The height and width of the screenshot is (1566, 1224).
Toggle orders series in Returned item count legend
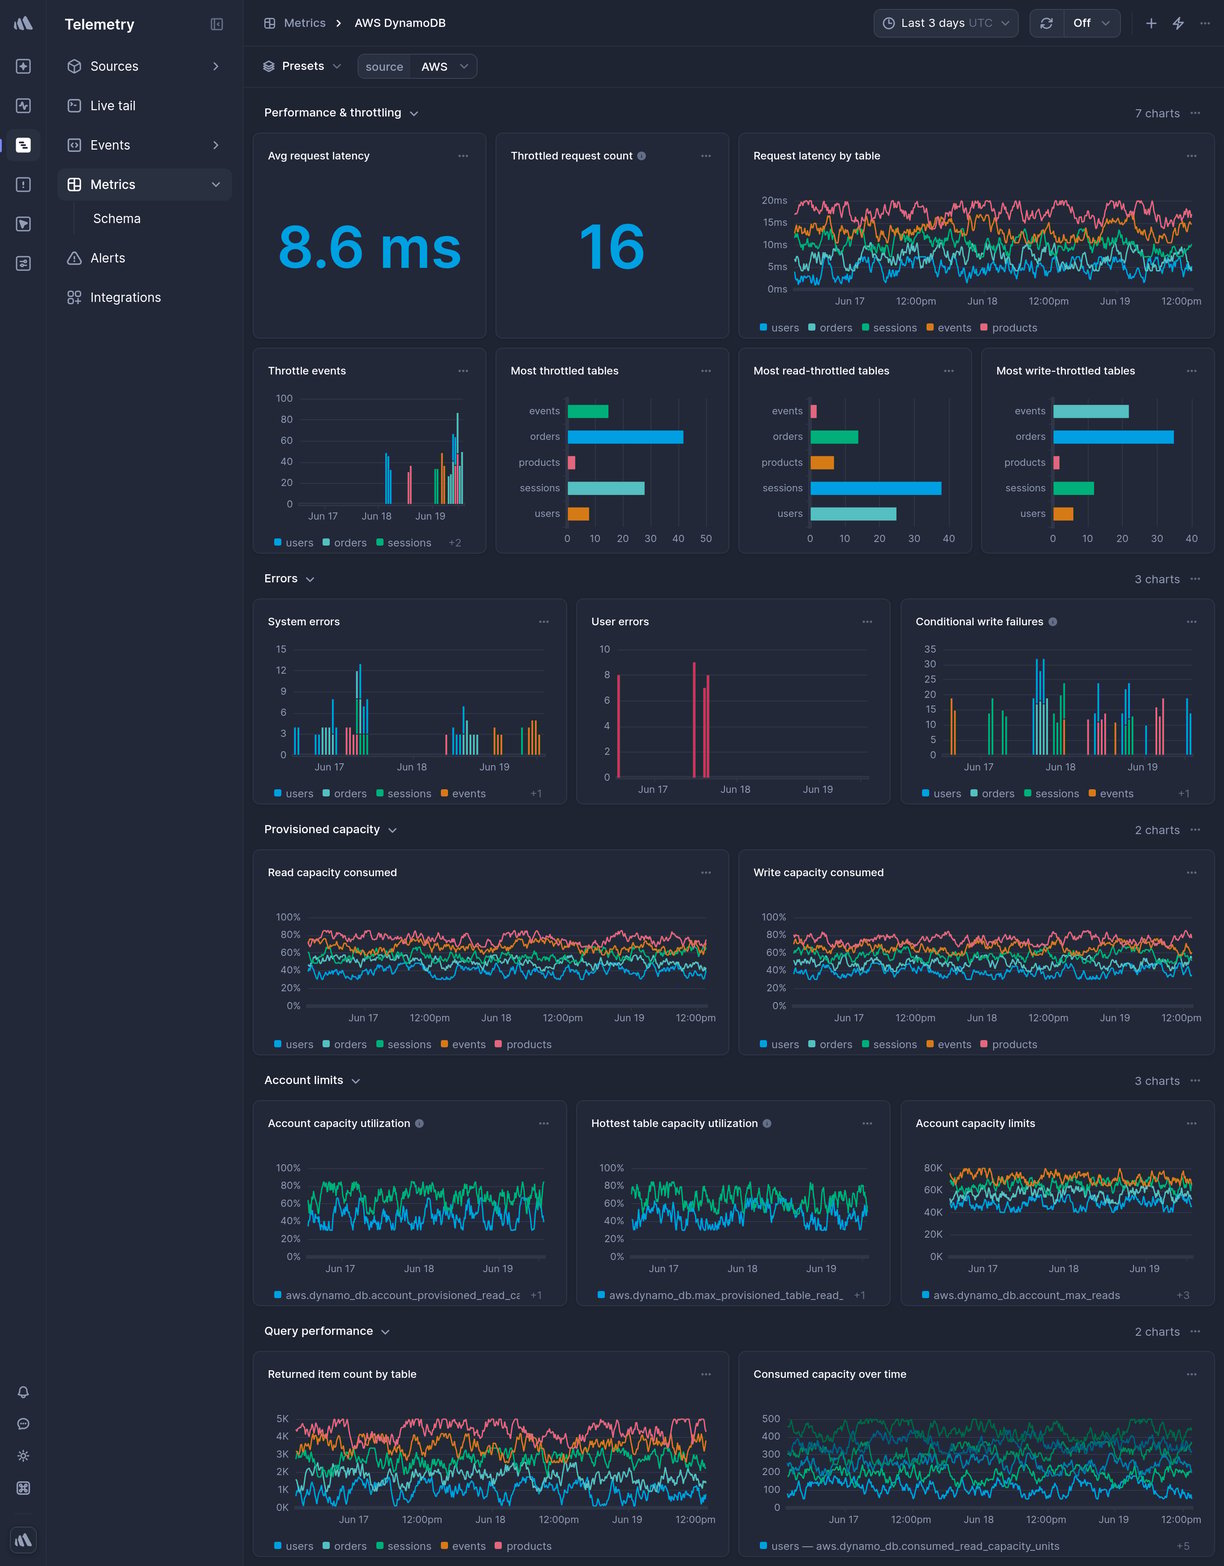344,1547
